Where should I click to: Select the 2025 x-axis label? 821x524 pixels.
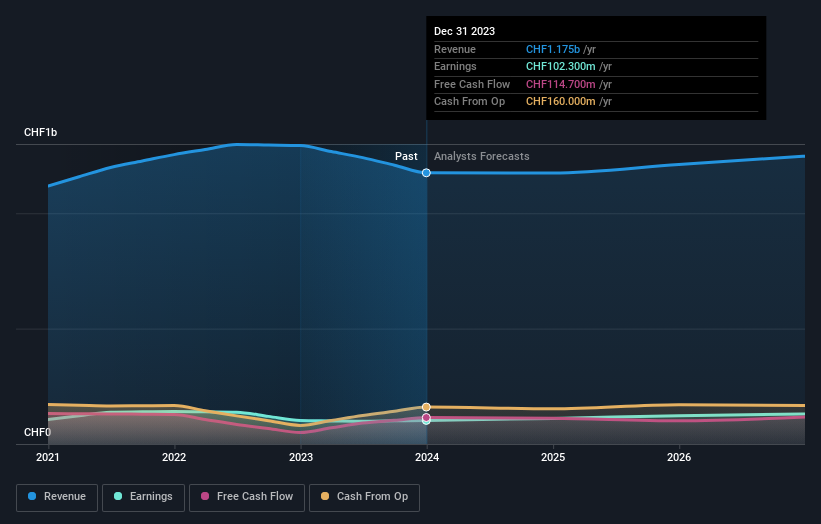[x=553, y=457]
